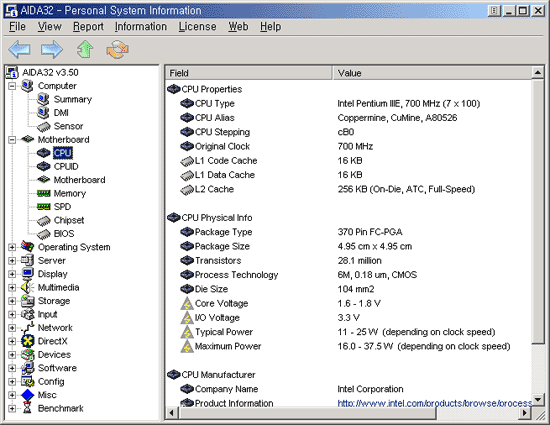Screen dimensions: 550x425
Task: Expand the Server tree node
Action: coord(12,261)
